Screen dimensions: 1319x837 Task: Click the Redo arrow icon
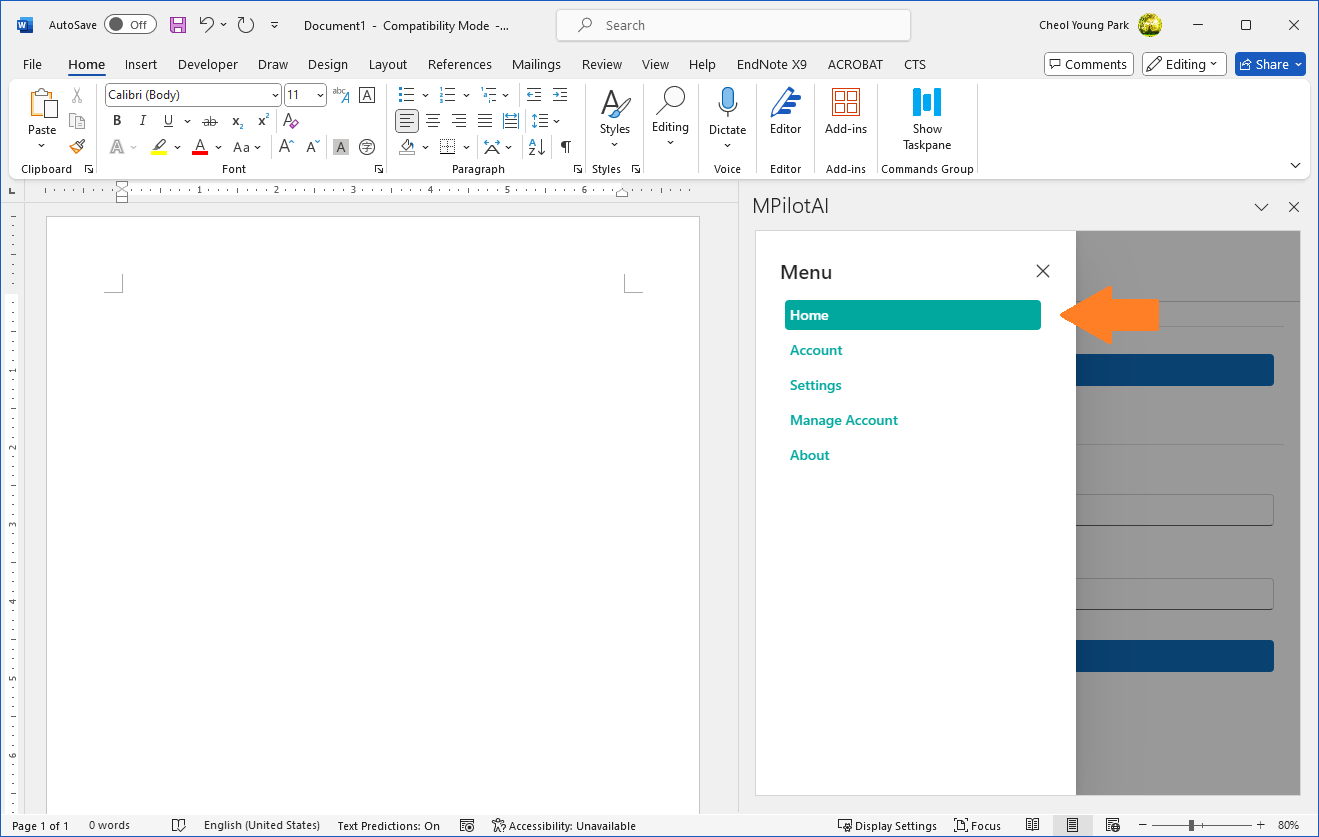(246, 25)
